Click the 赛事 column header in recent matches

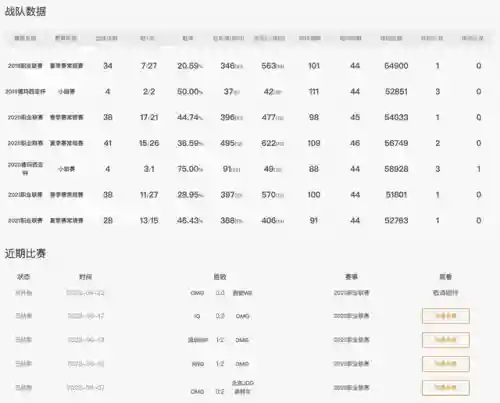point(351,277)
